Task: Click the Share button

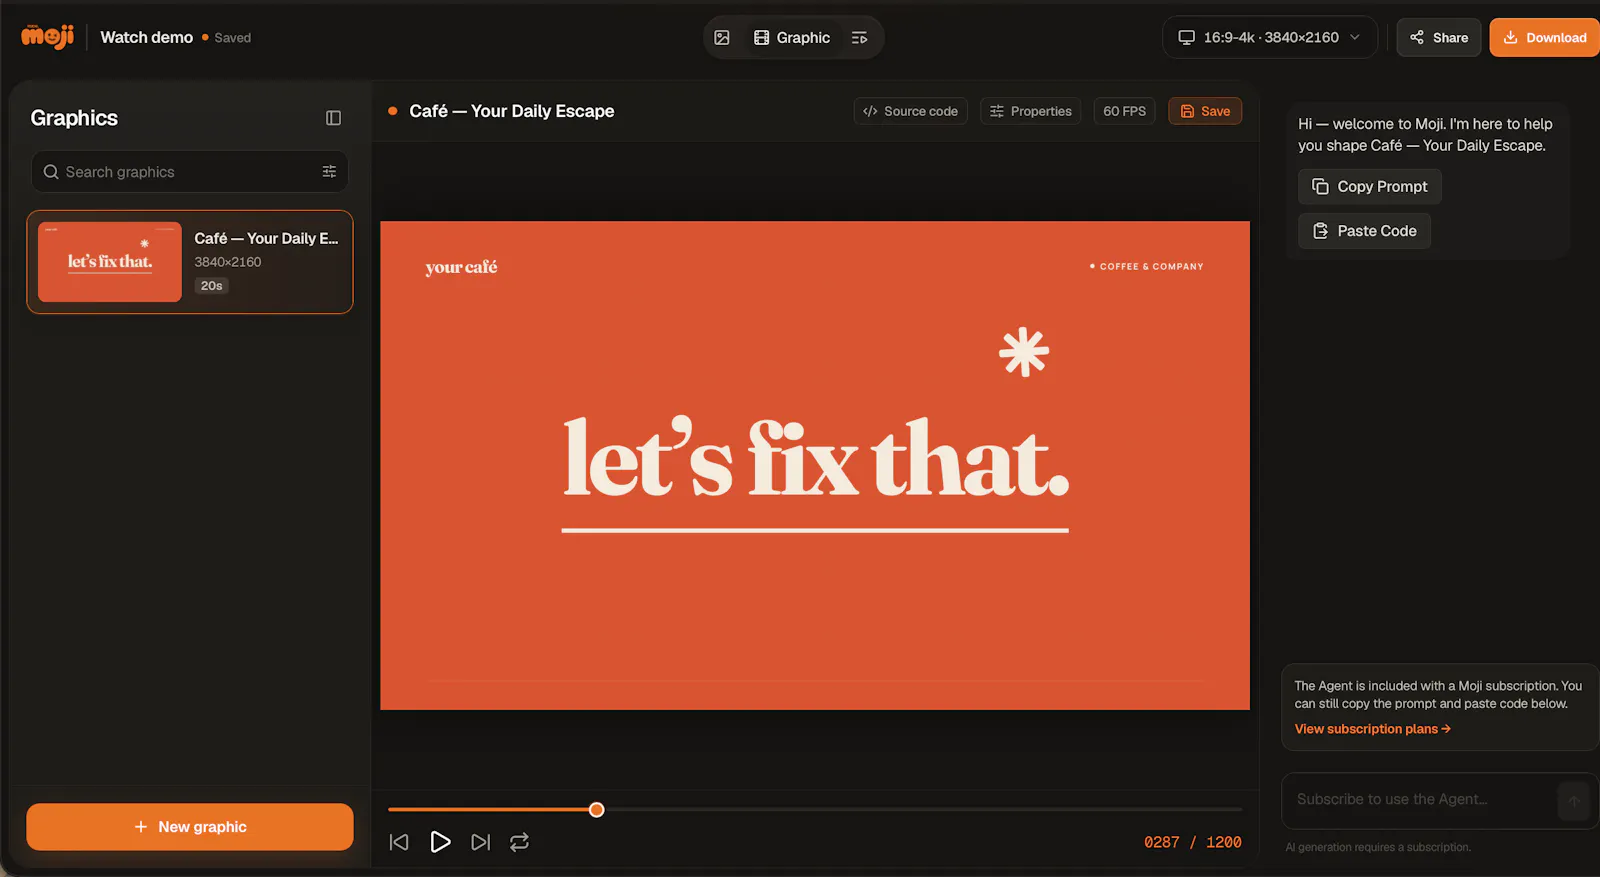Action: pyautogui.click(x=1439, y=38)
